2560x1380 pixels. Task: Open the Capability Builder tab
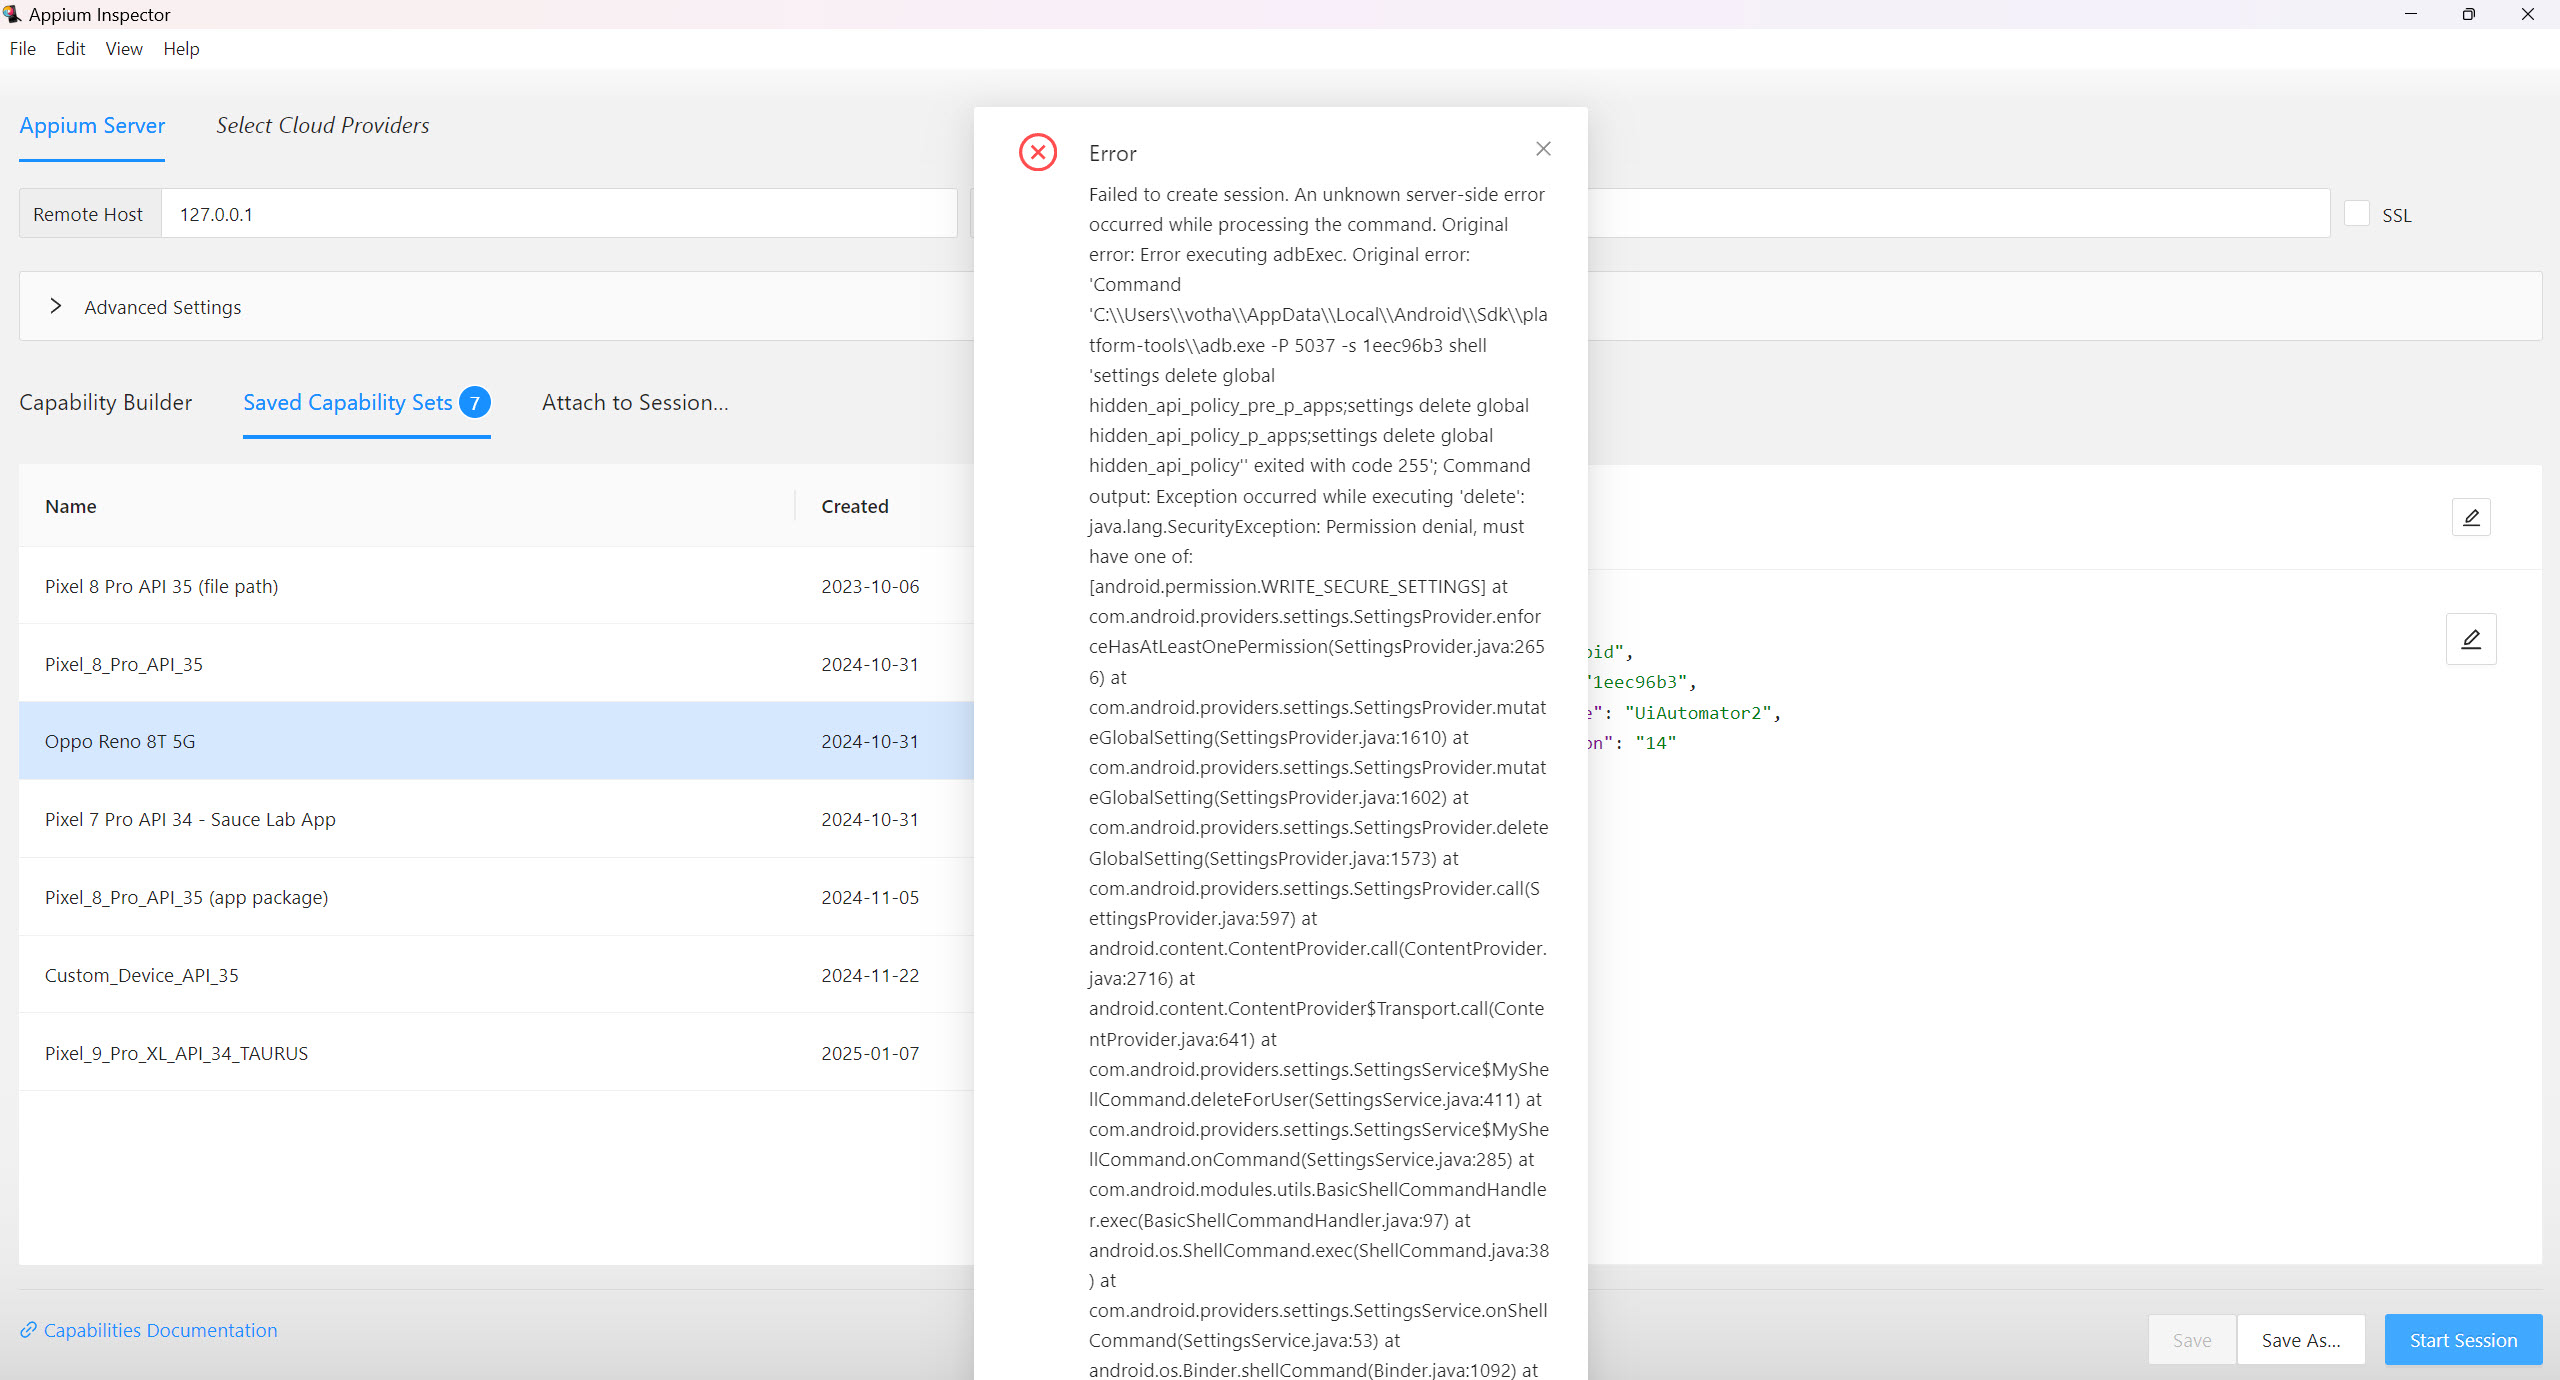106,402
